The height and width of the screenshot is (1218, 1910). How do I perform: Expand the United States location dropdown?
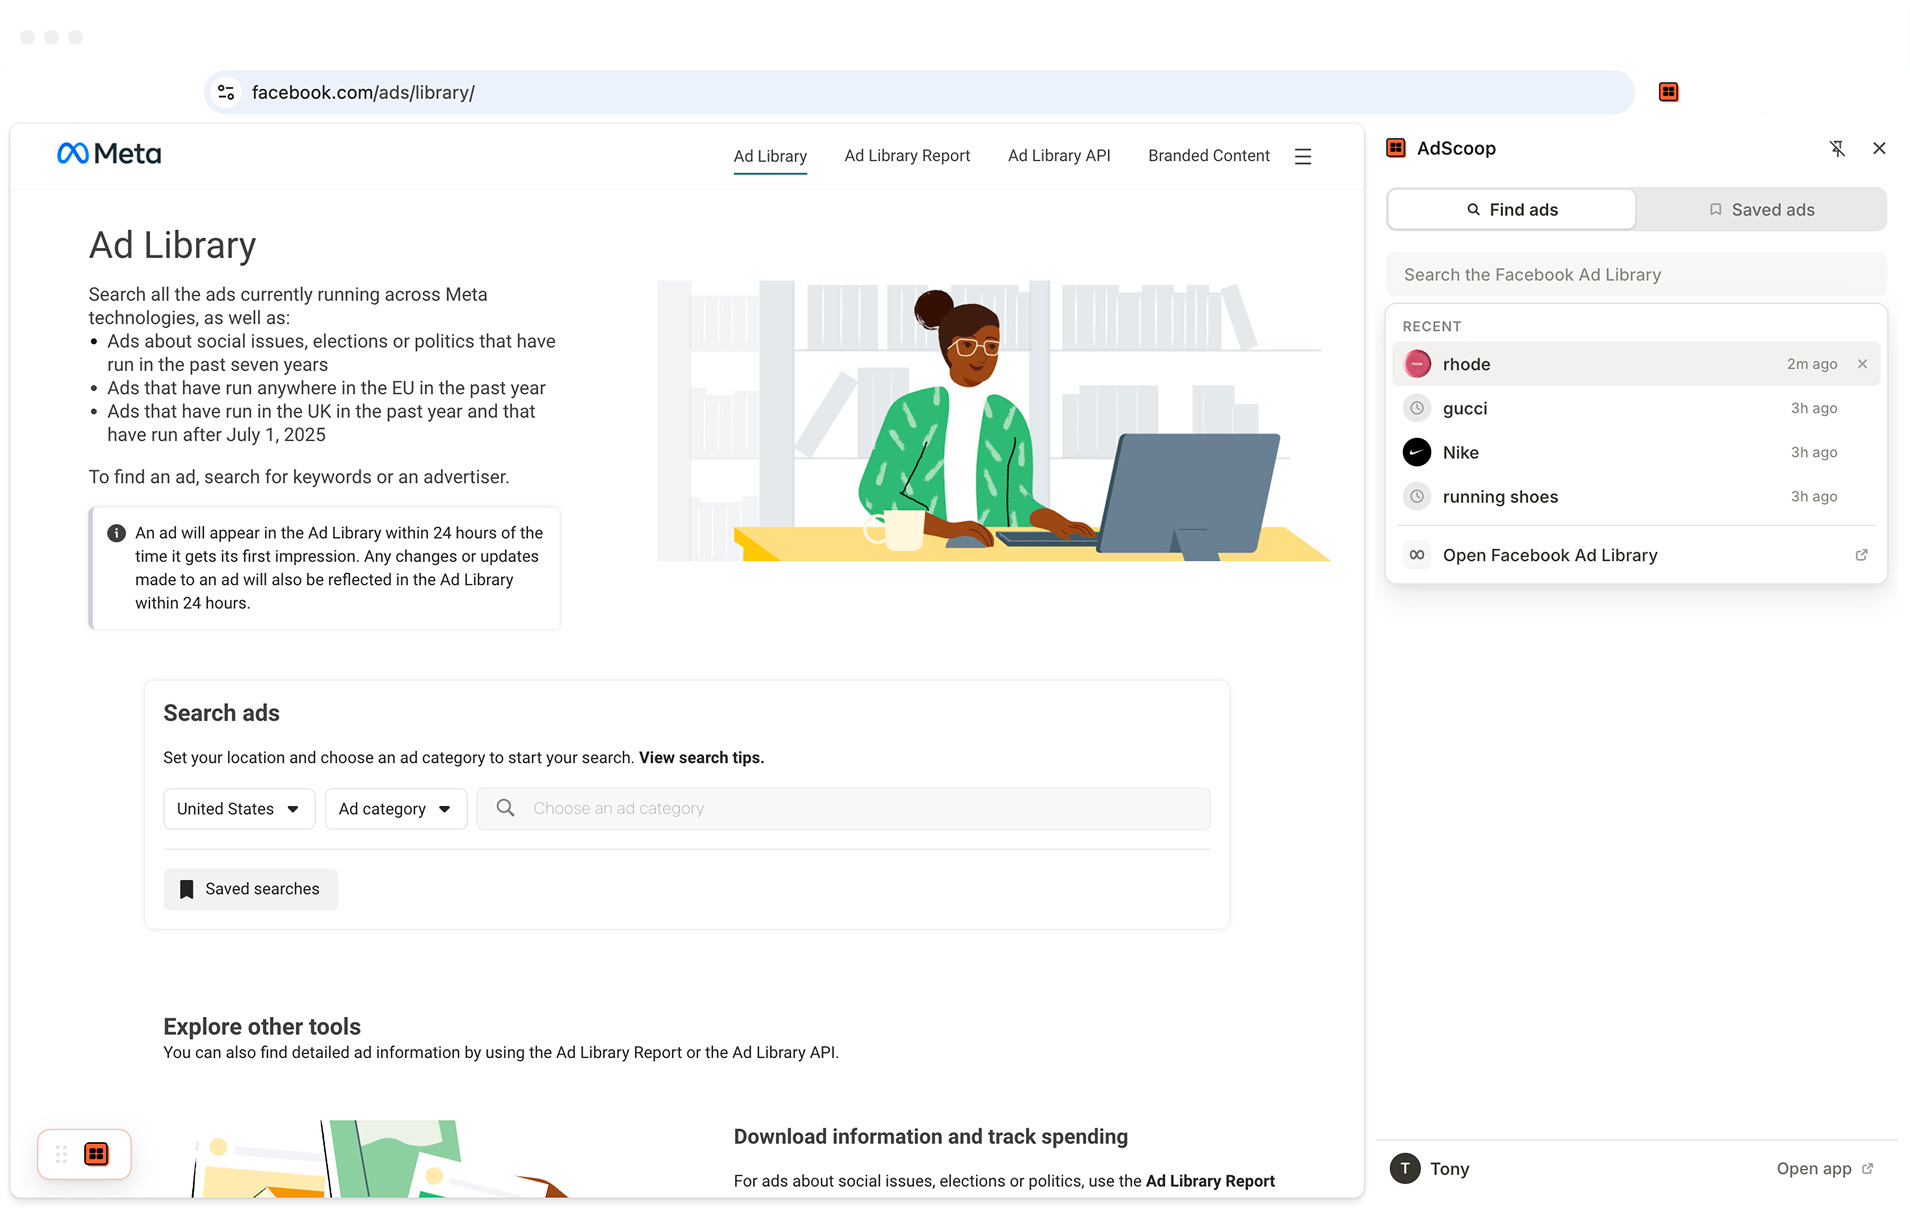(239, 809)
